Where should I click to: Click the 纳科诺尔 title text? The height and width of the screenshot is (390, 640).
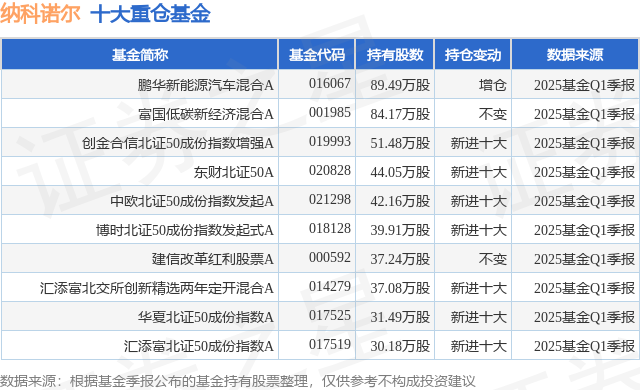[x=40, y=14]
